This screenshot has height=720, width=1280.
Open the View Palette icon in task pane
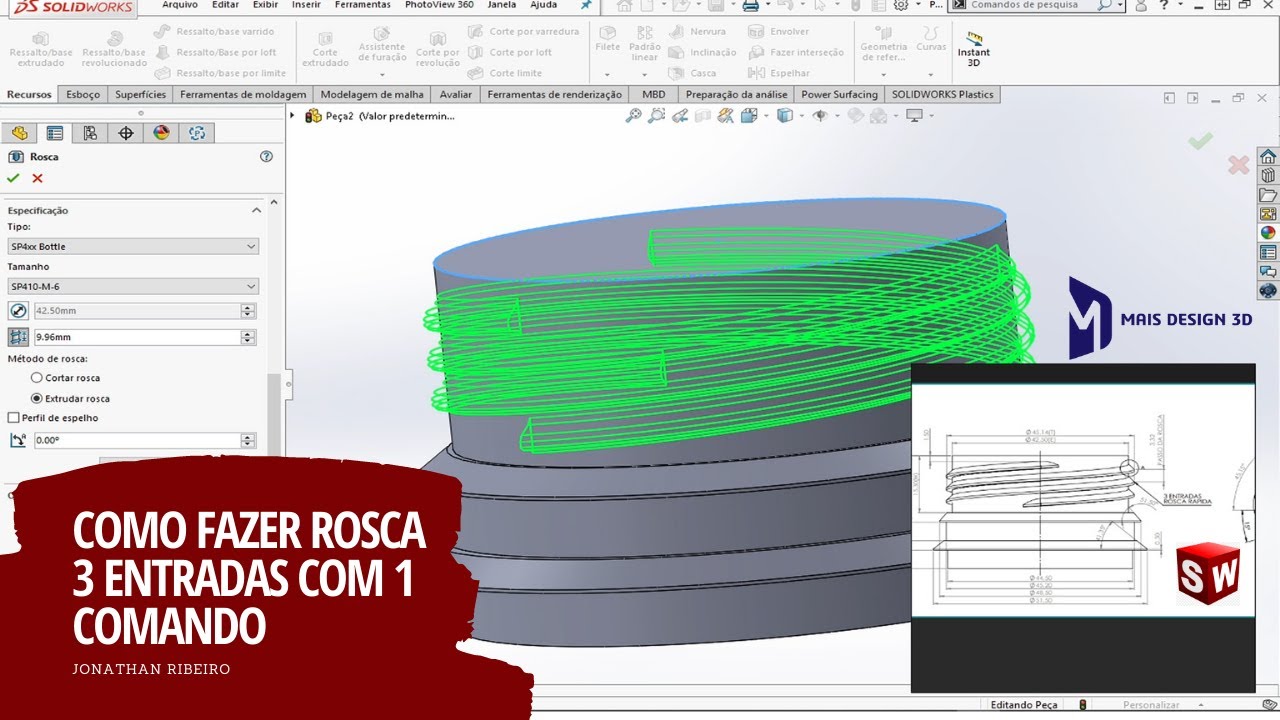(1268, 214)
